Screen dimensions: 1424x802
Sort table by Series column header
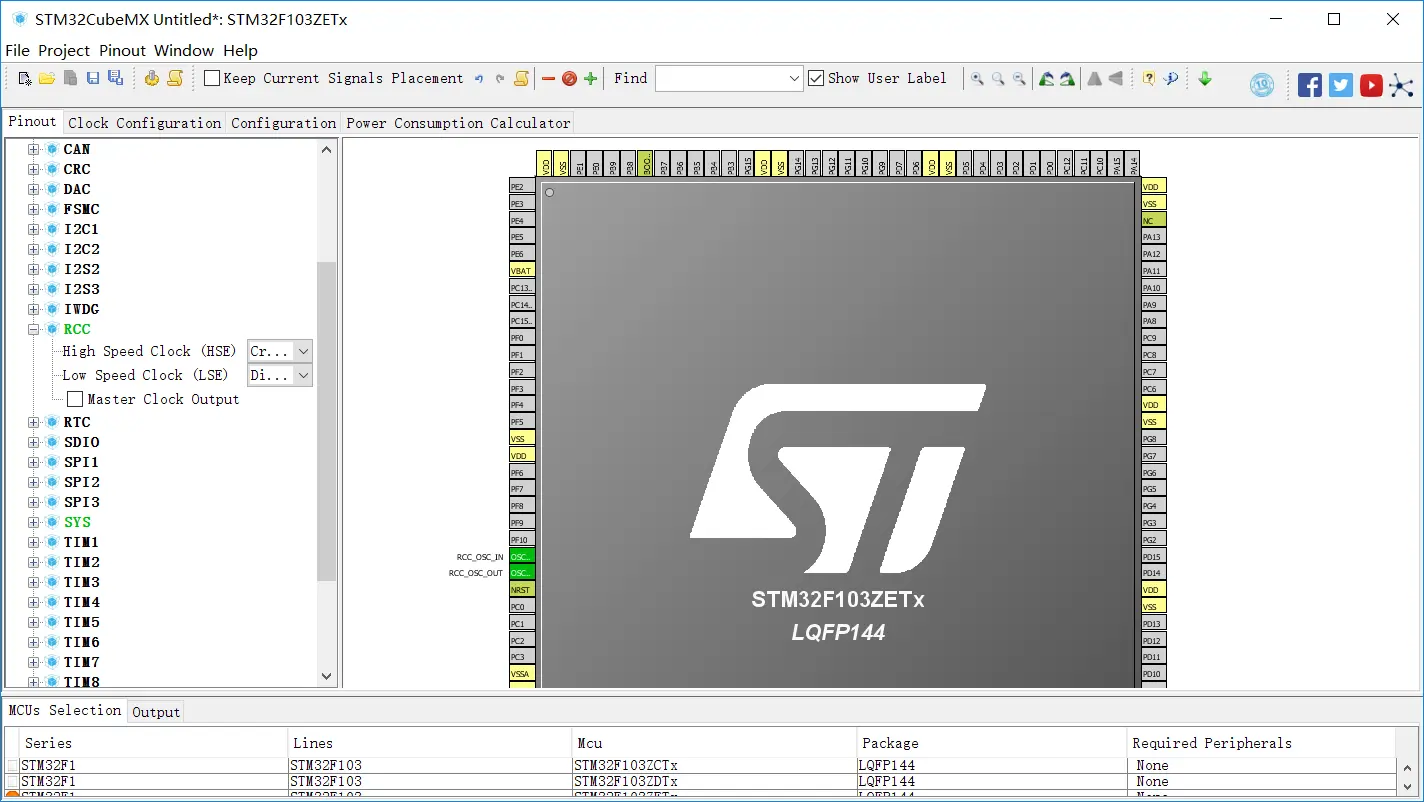point(152,743)
